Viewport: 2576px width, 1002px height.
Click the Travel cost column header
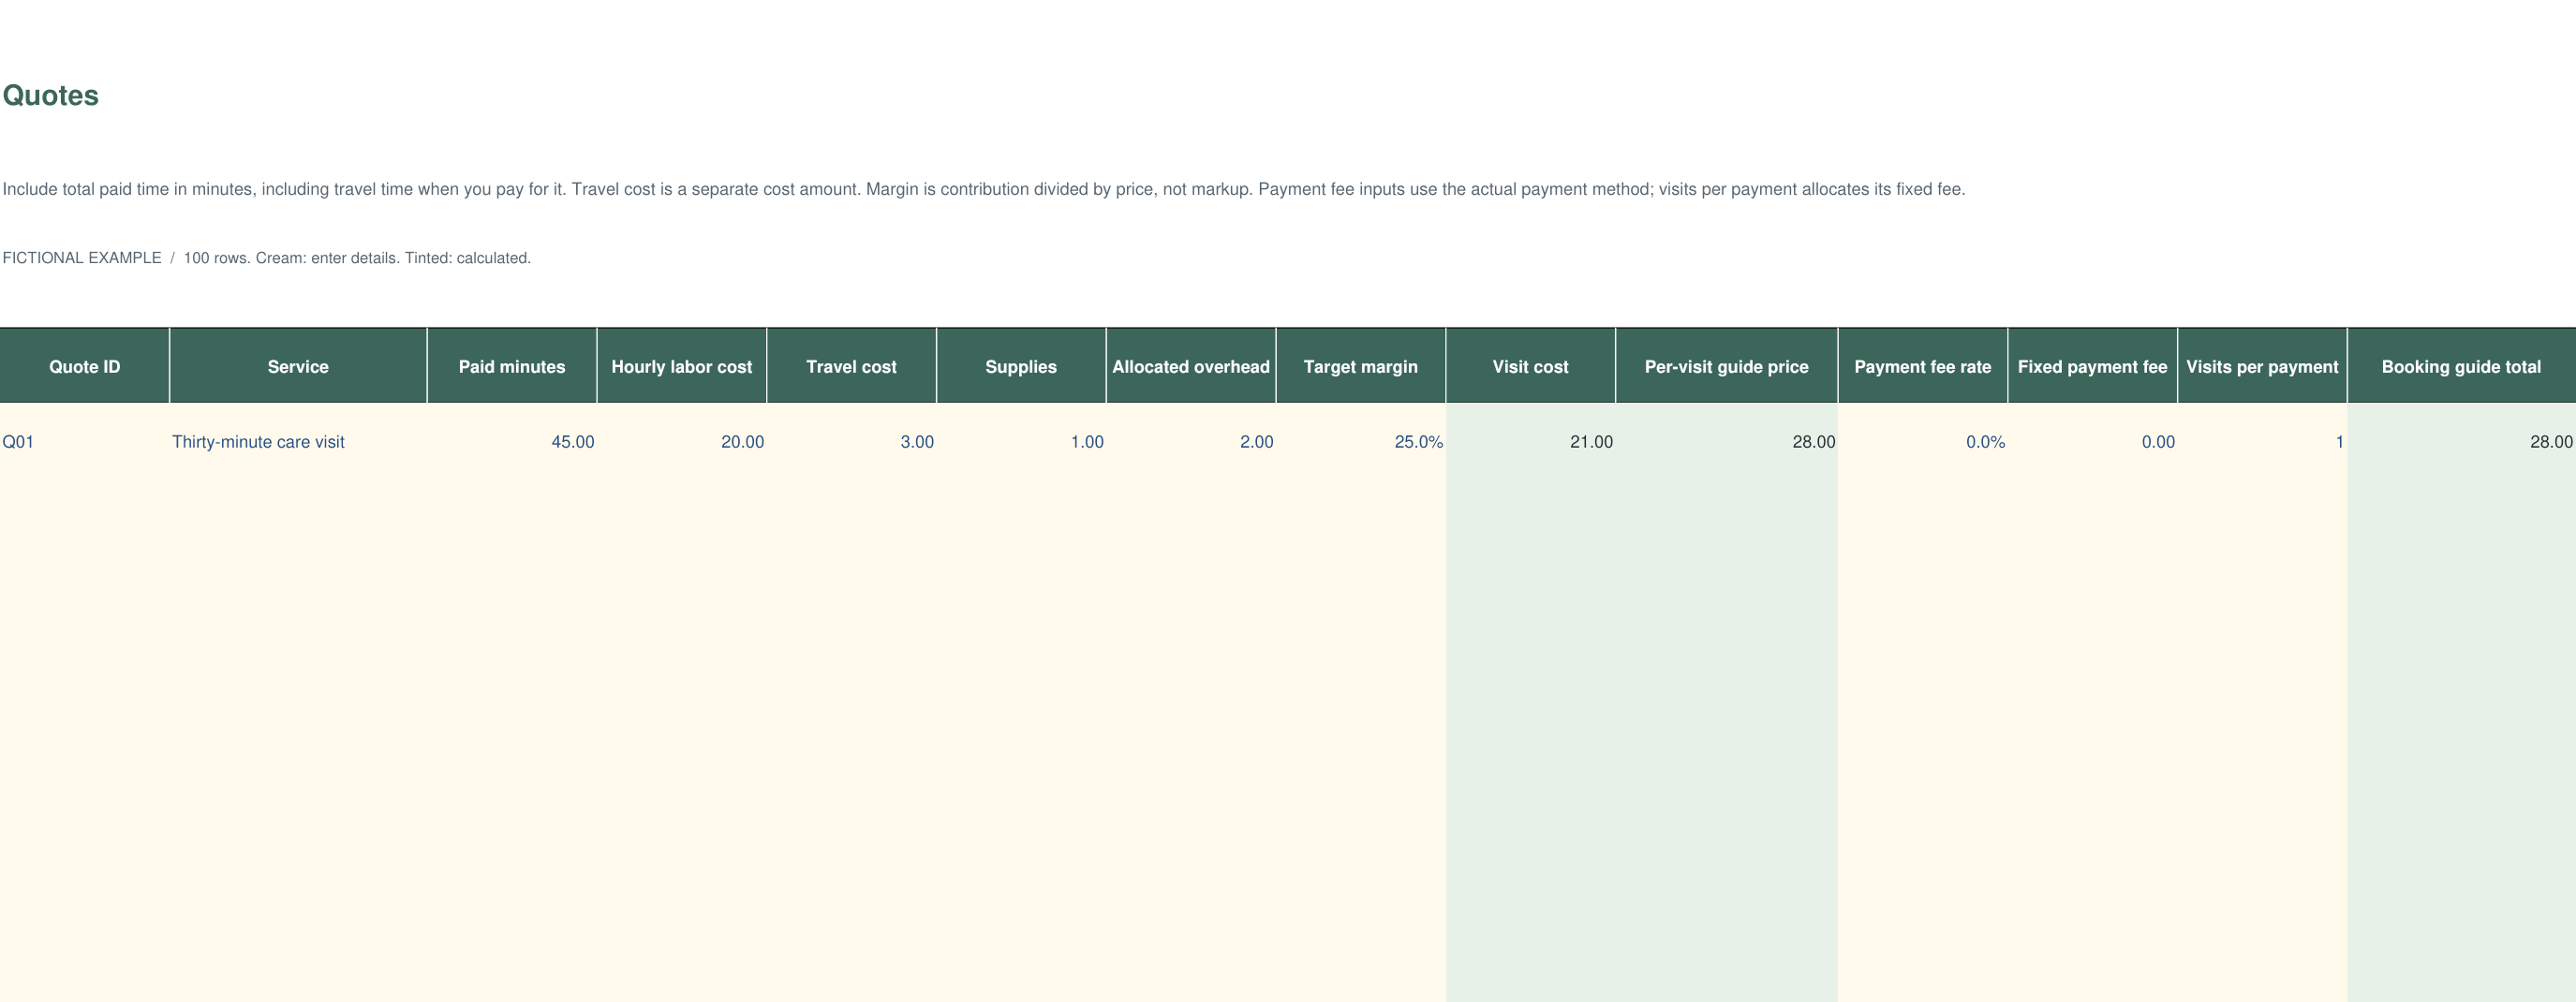pos(852,366)
